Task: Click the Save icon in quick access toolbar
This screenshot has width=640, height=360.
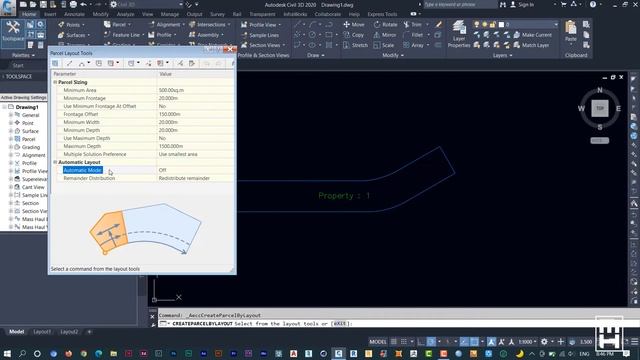Action: 43,4
